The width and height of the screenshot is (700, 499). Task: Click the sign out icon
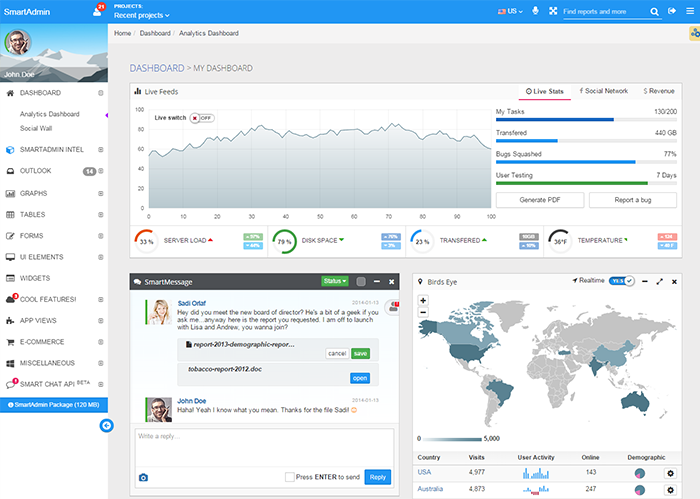click(x=671, y=12)
